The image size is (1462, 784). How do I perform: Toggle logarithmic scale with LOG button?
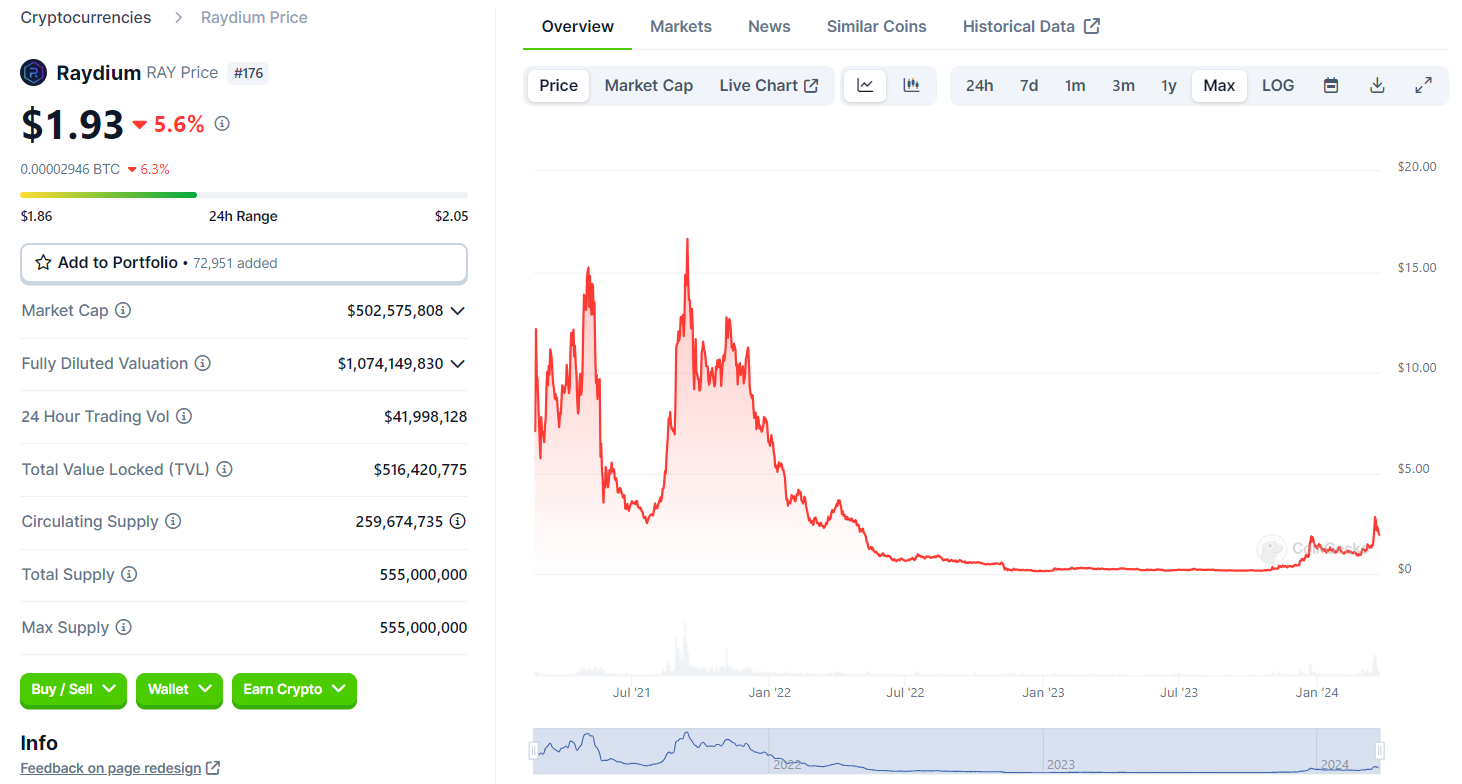1277,85
